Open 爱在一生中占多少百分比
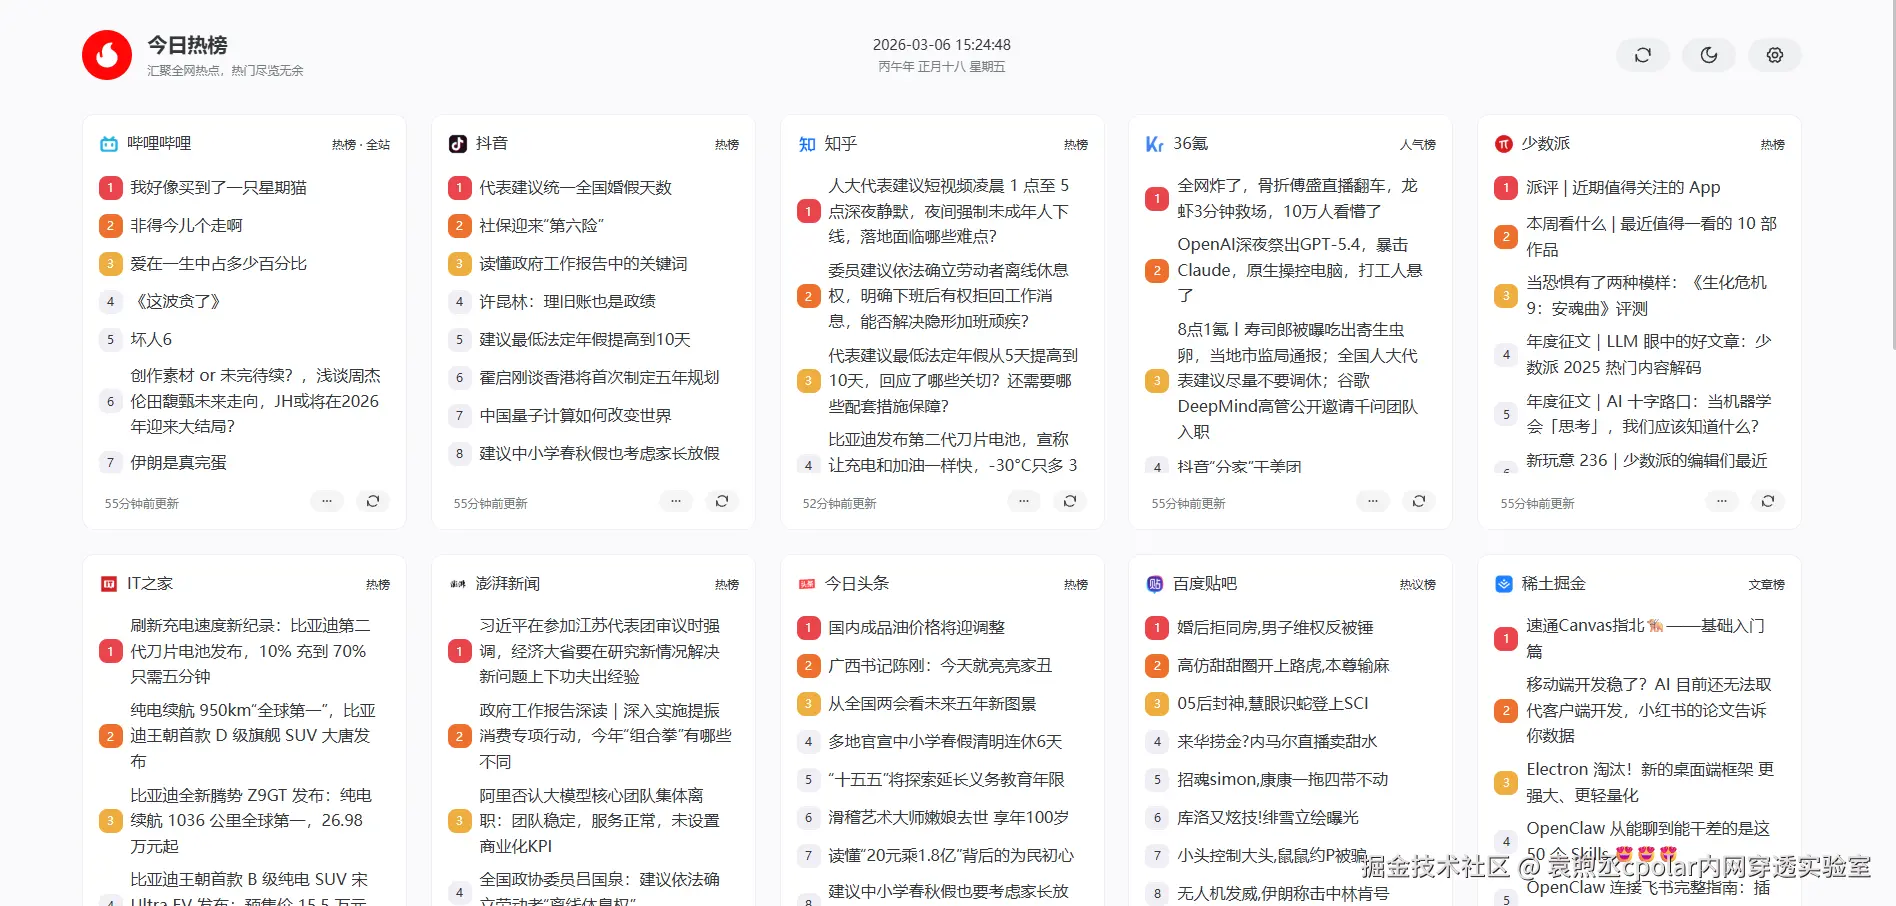1896x906 pixels. [218, 264]
